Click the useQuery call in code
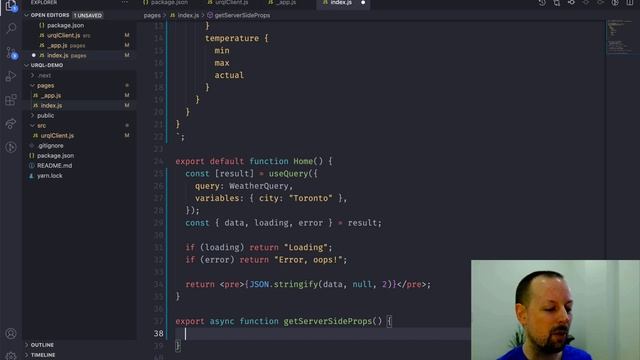This screenshot has width=640, height=360. pyautogui.click(x=288, y=174)
